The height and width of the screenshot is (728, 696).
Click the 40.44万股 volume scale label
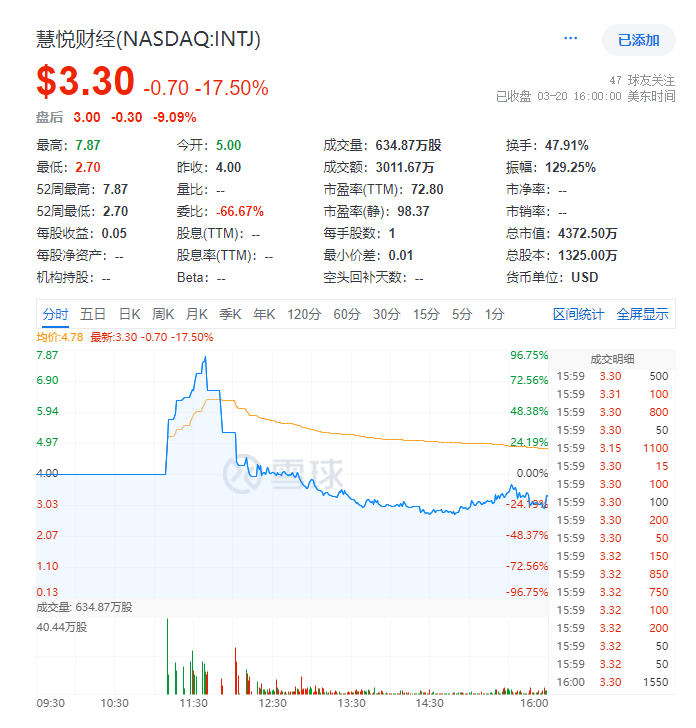tap(62, 627)
